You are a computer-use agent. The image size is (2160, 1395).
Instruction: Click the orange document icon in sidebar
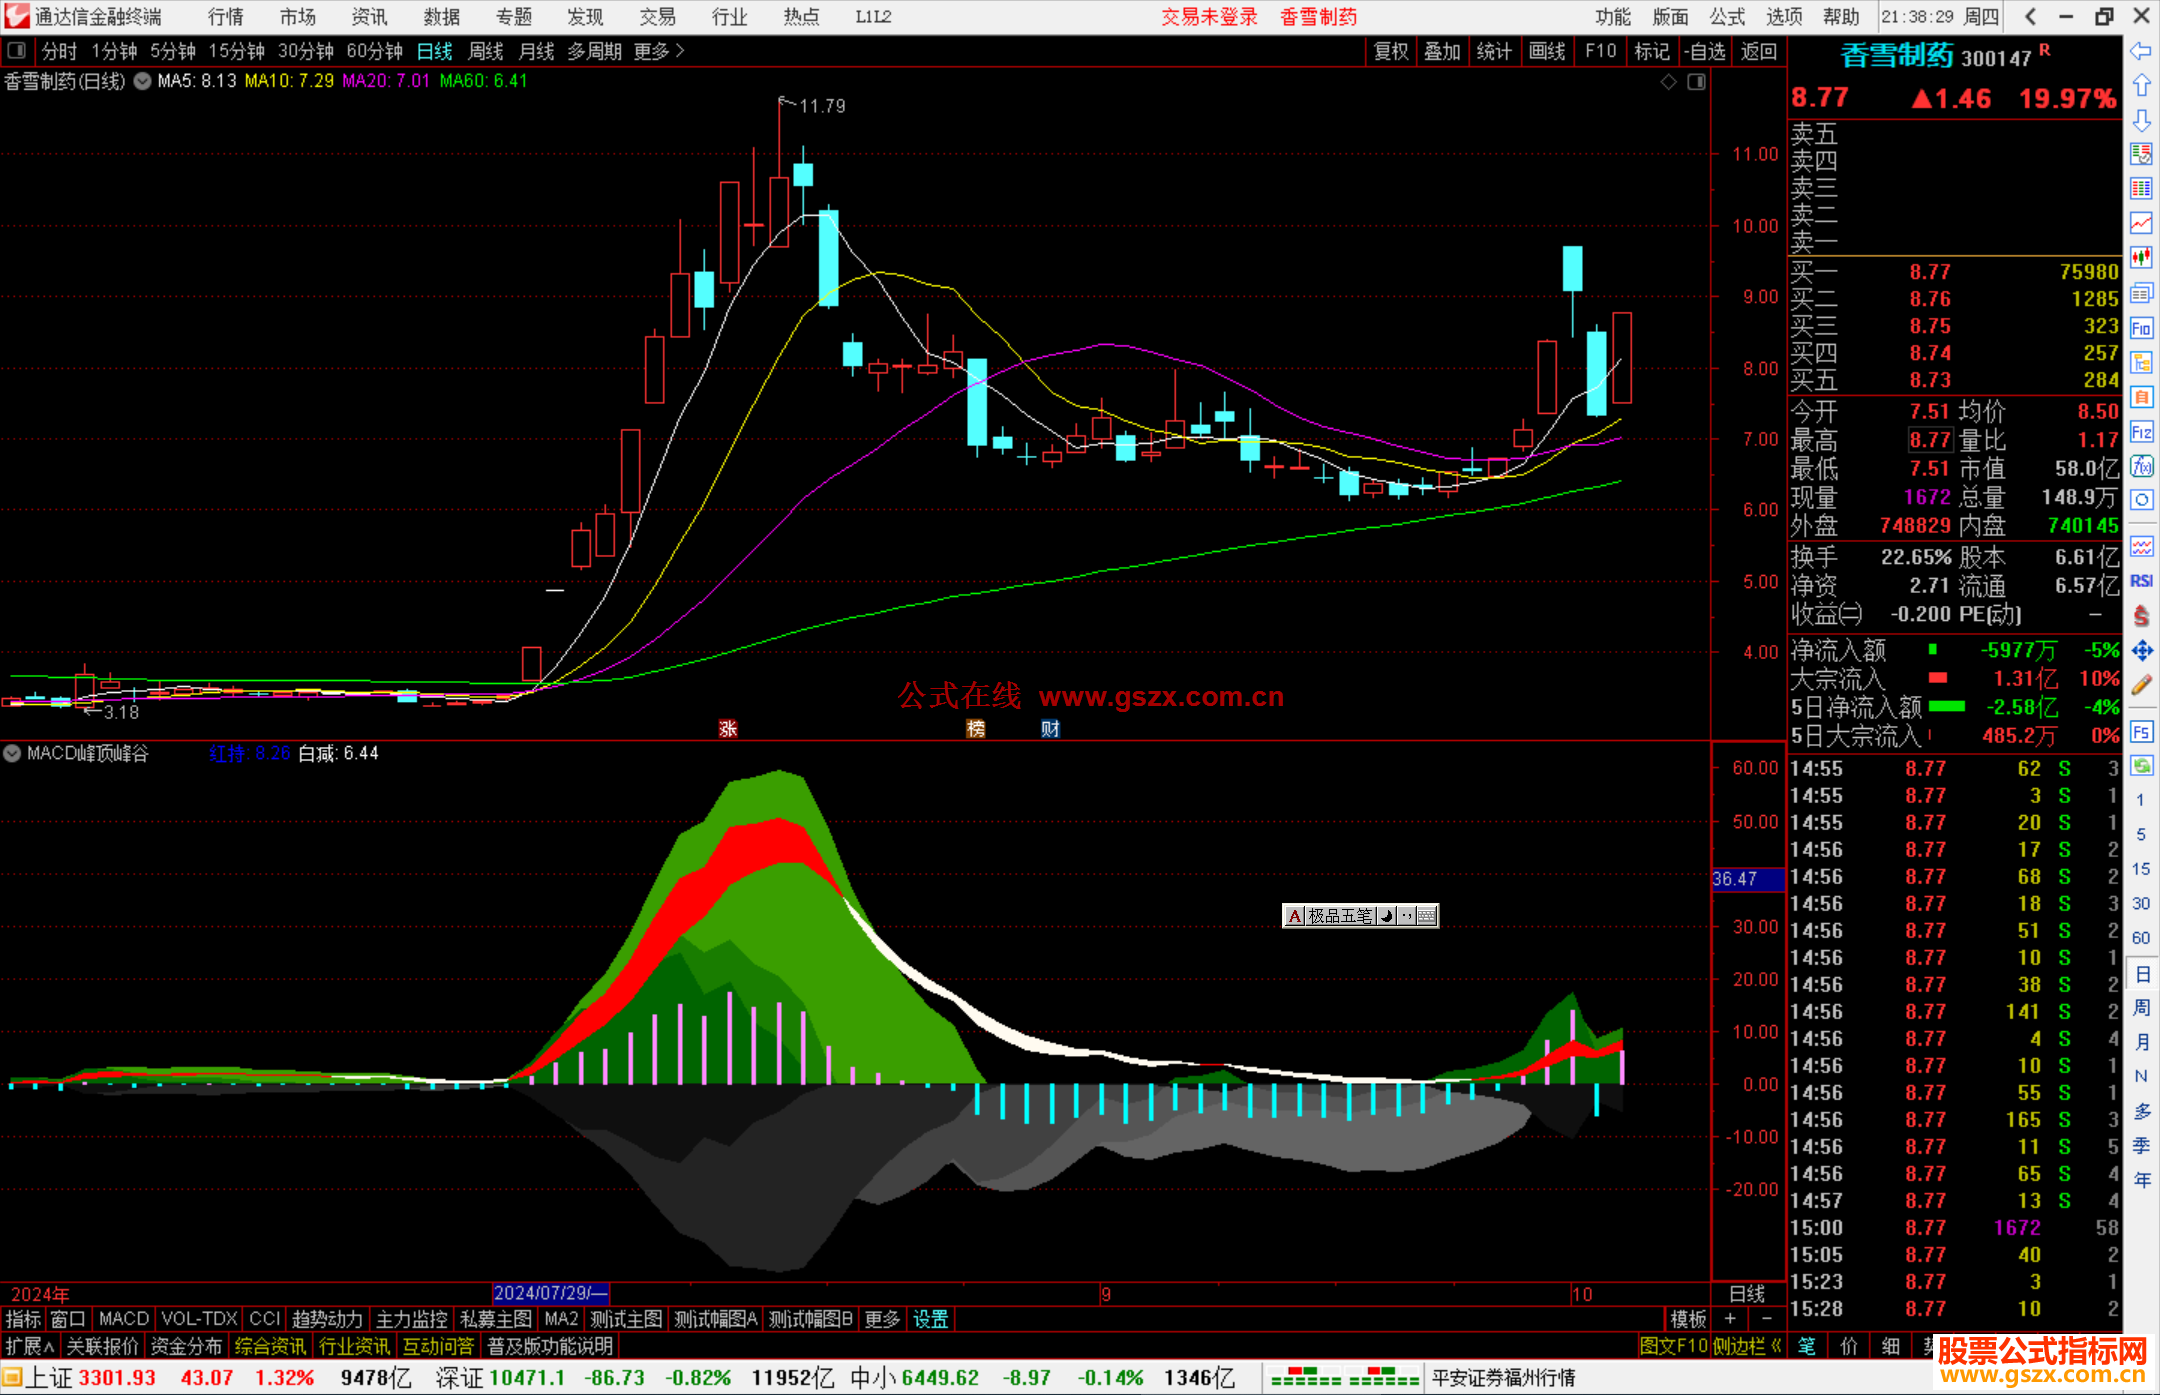[2141, 397]
